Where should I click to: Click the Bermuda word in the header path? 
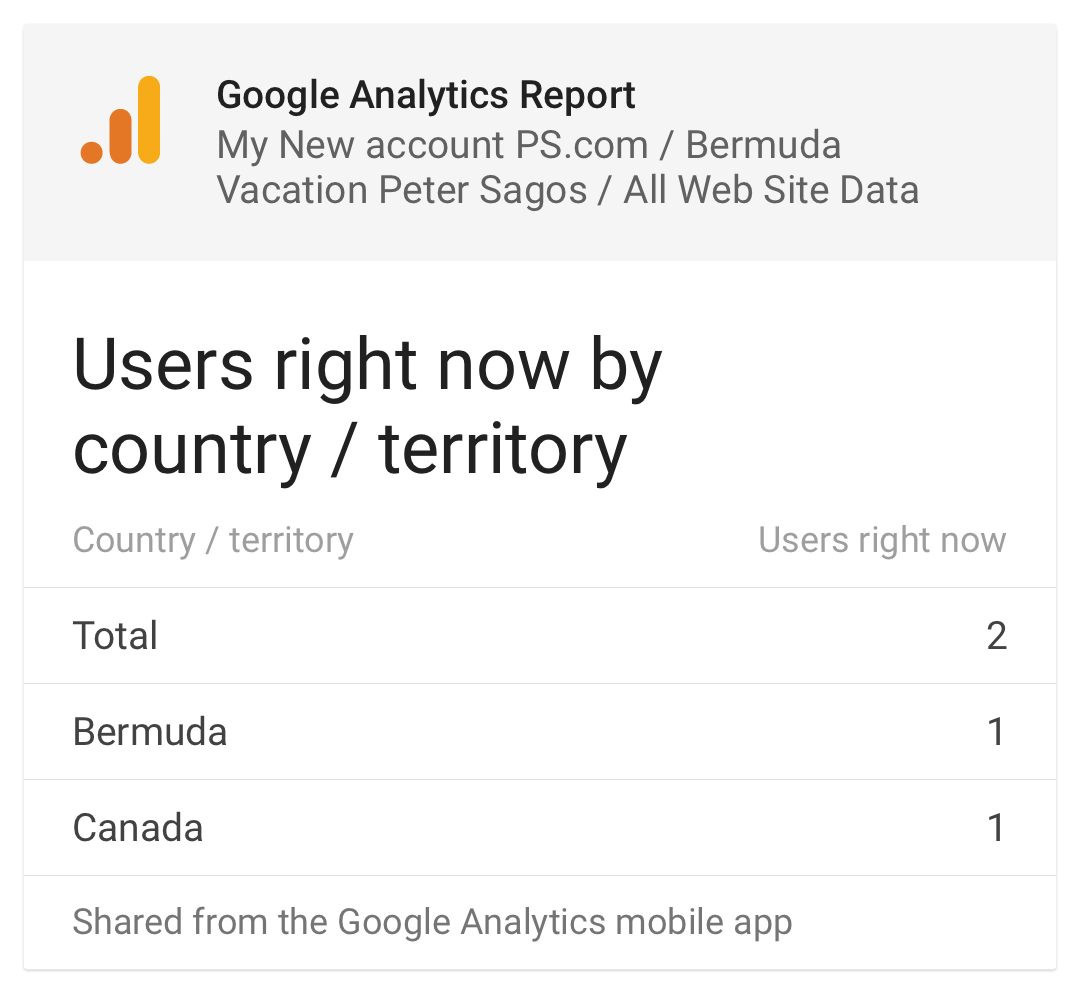click(x=763, y=145)
